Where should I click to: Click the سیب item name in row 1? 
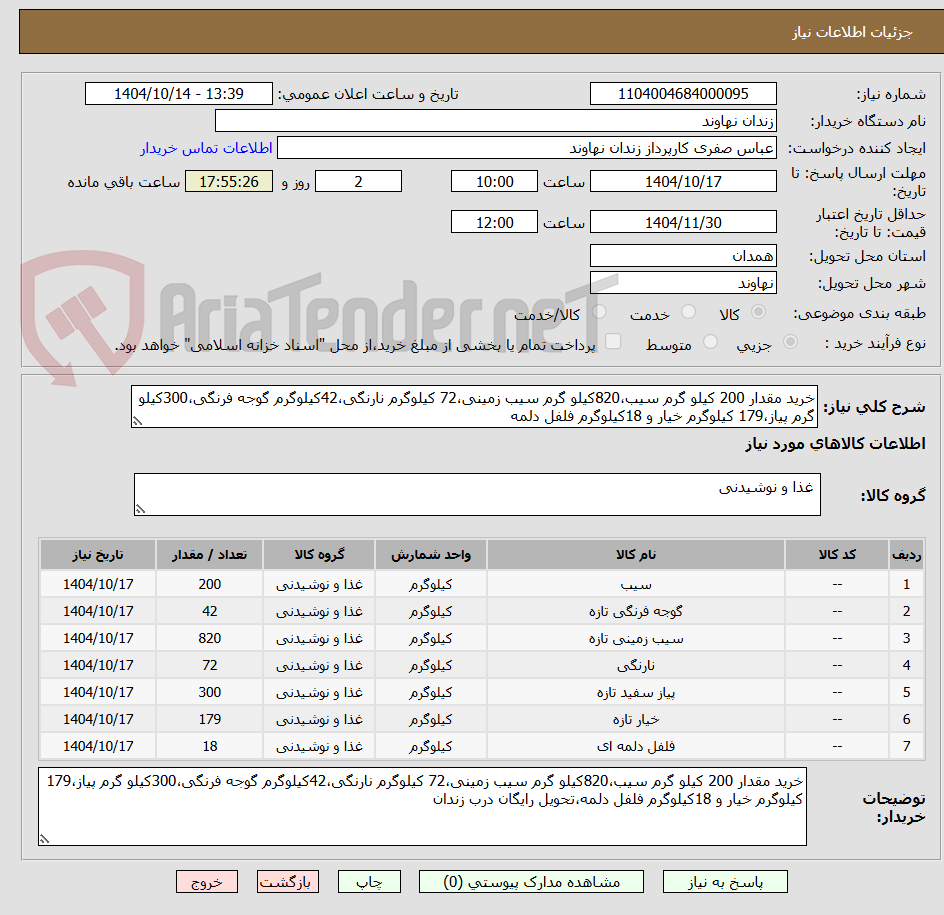pos(636,585)
